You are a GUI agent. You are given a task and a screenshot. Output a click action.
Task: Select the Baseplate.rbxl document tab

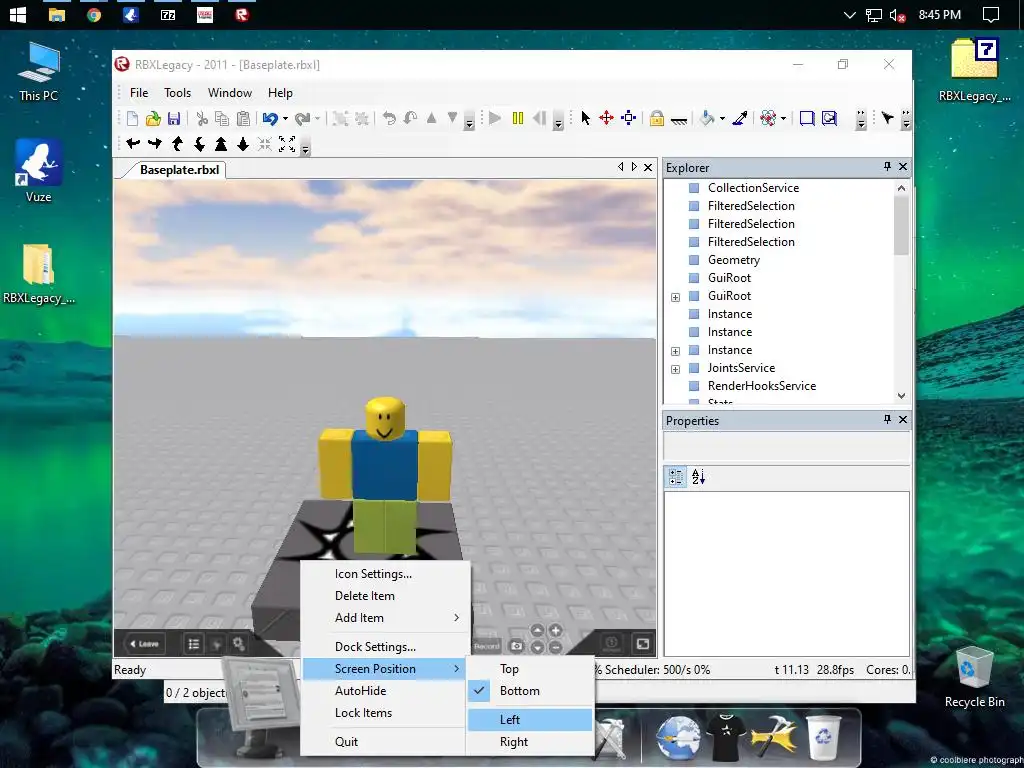179,170
